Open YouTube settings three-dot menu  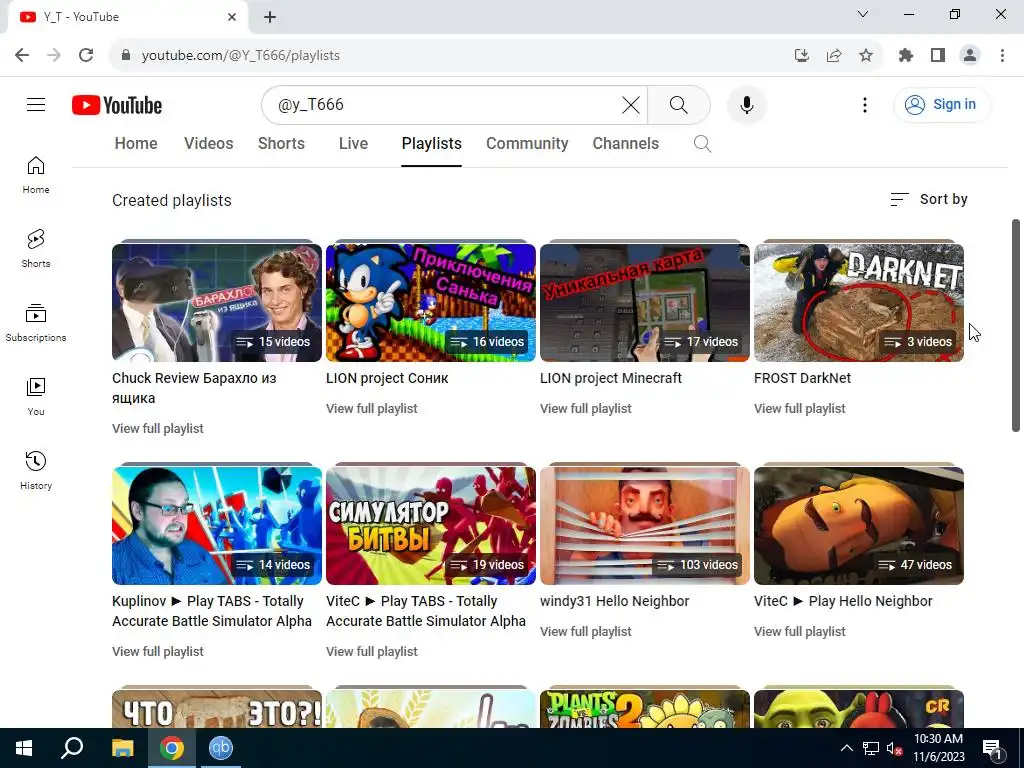click(x=865, y=104)
